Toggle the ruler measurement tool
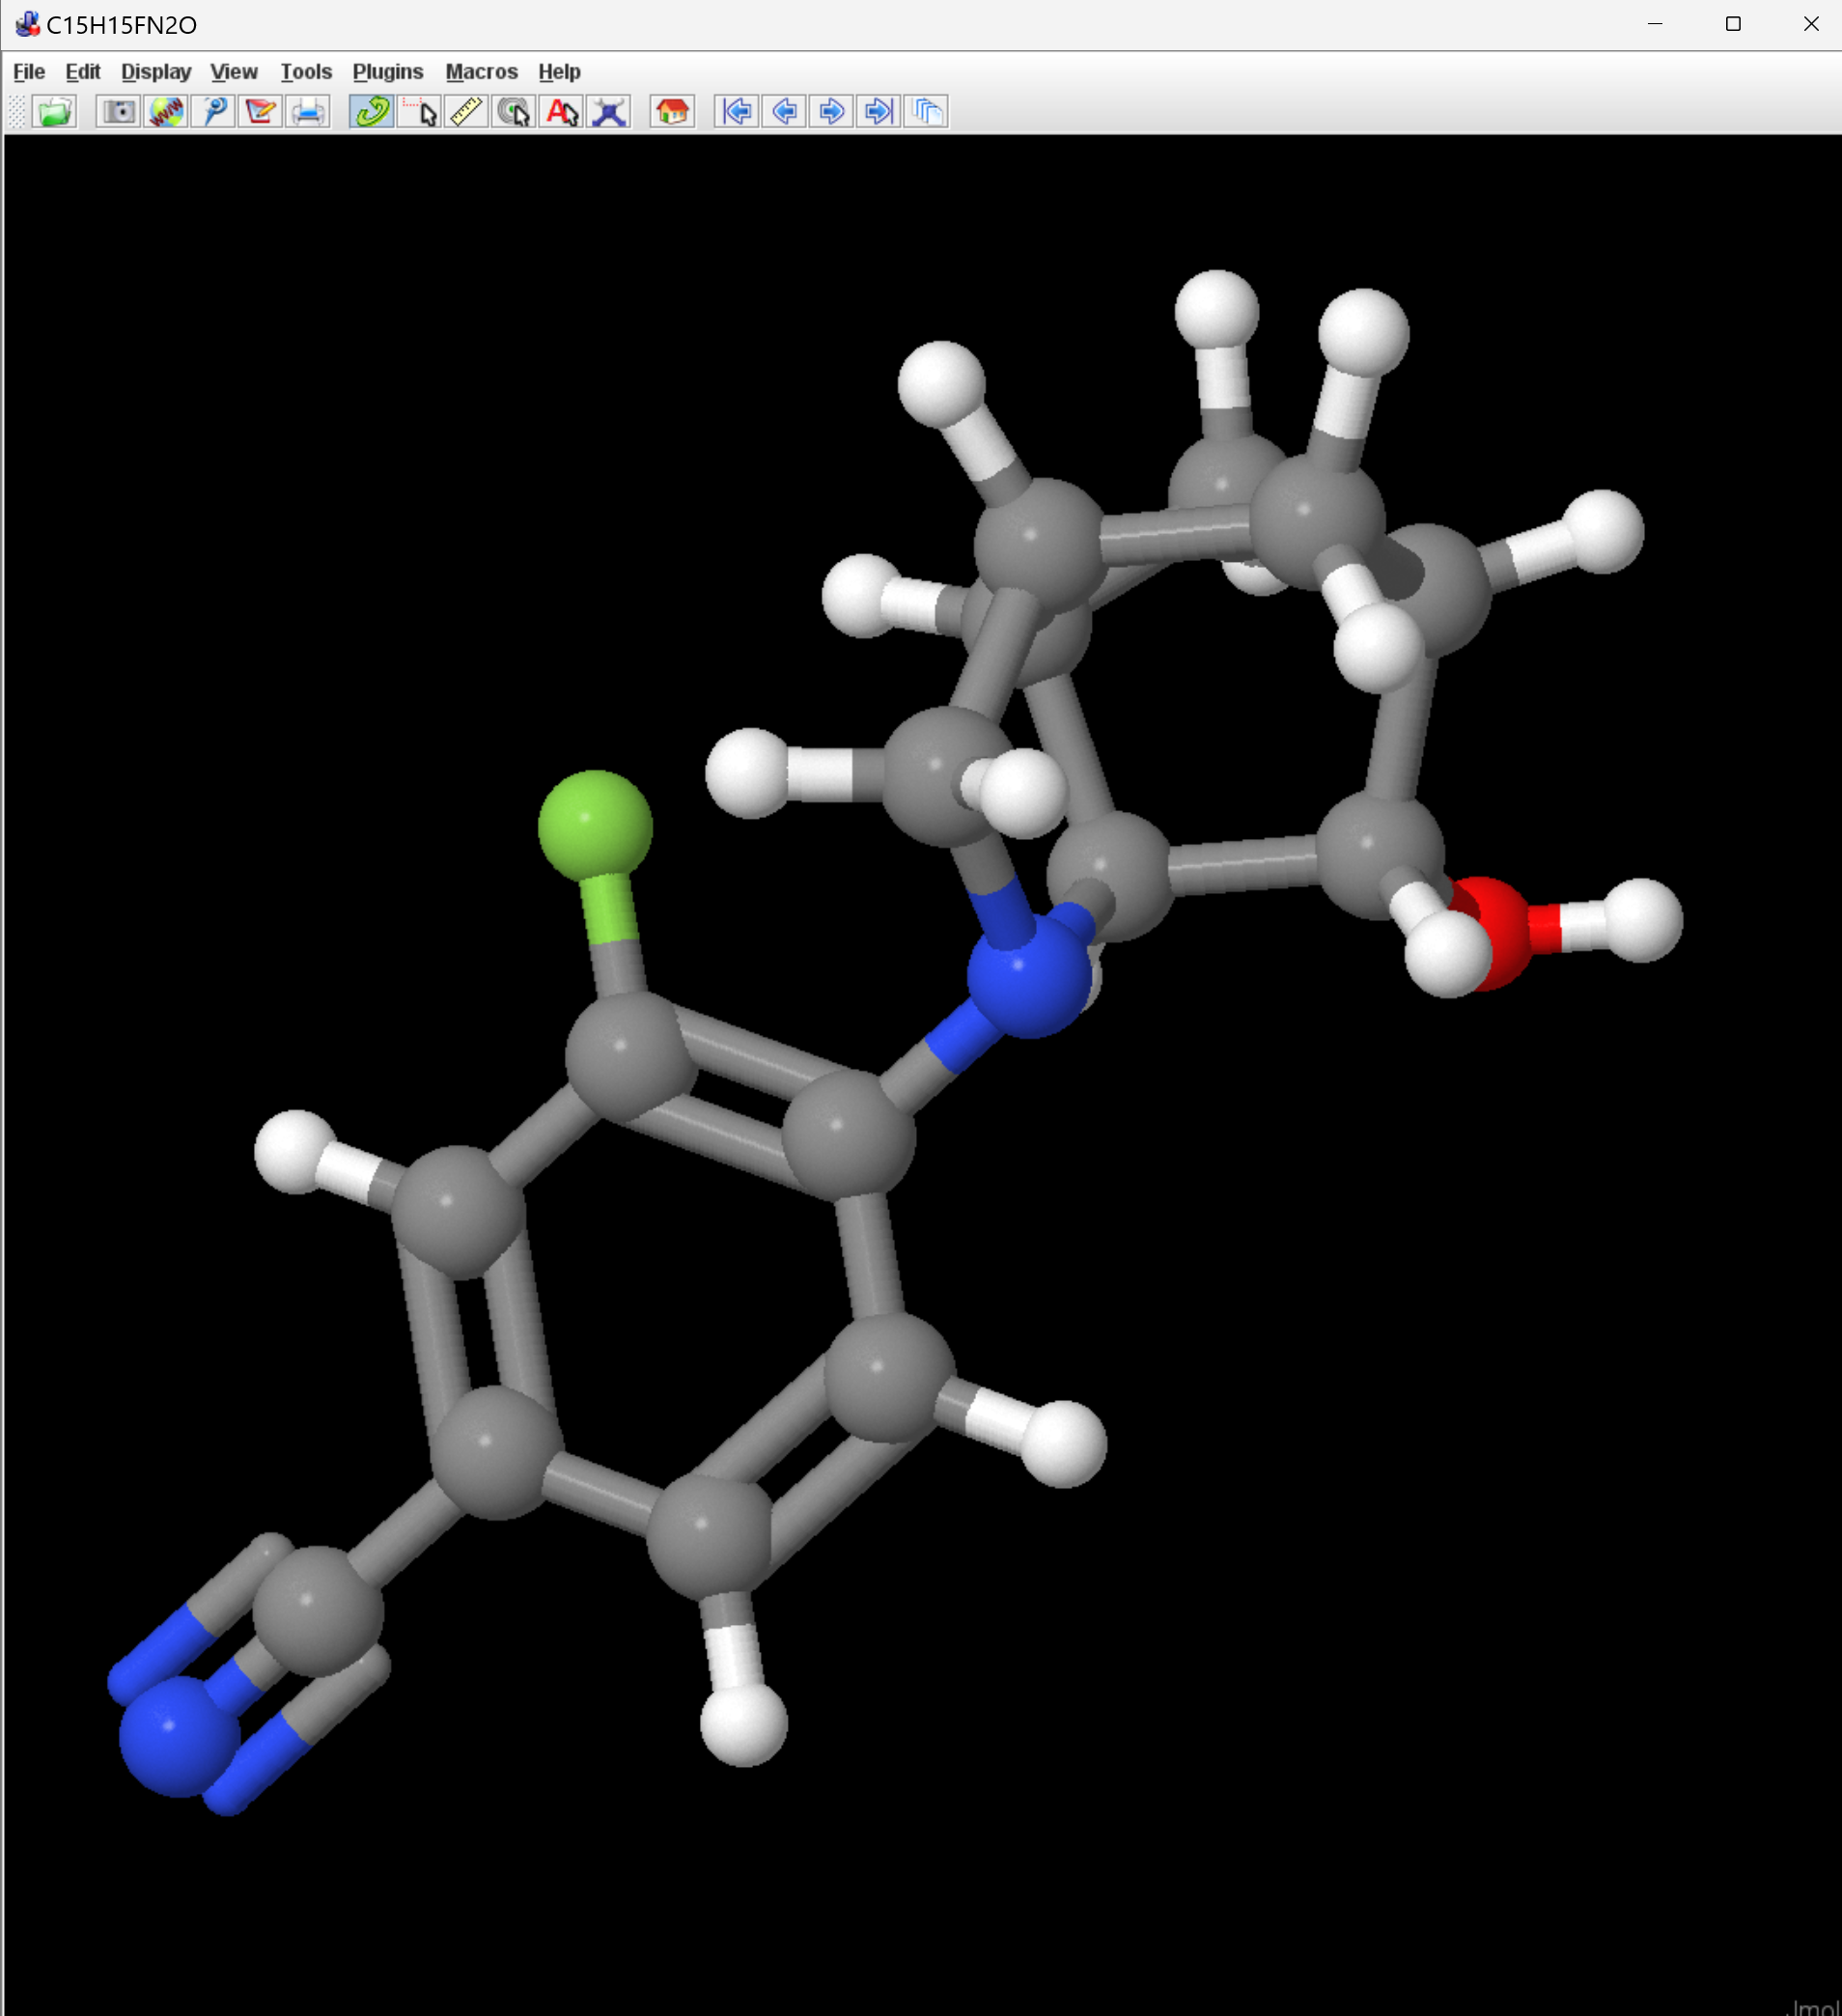Viewport: 1842px width, 2016px height. [466, 111]
